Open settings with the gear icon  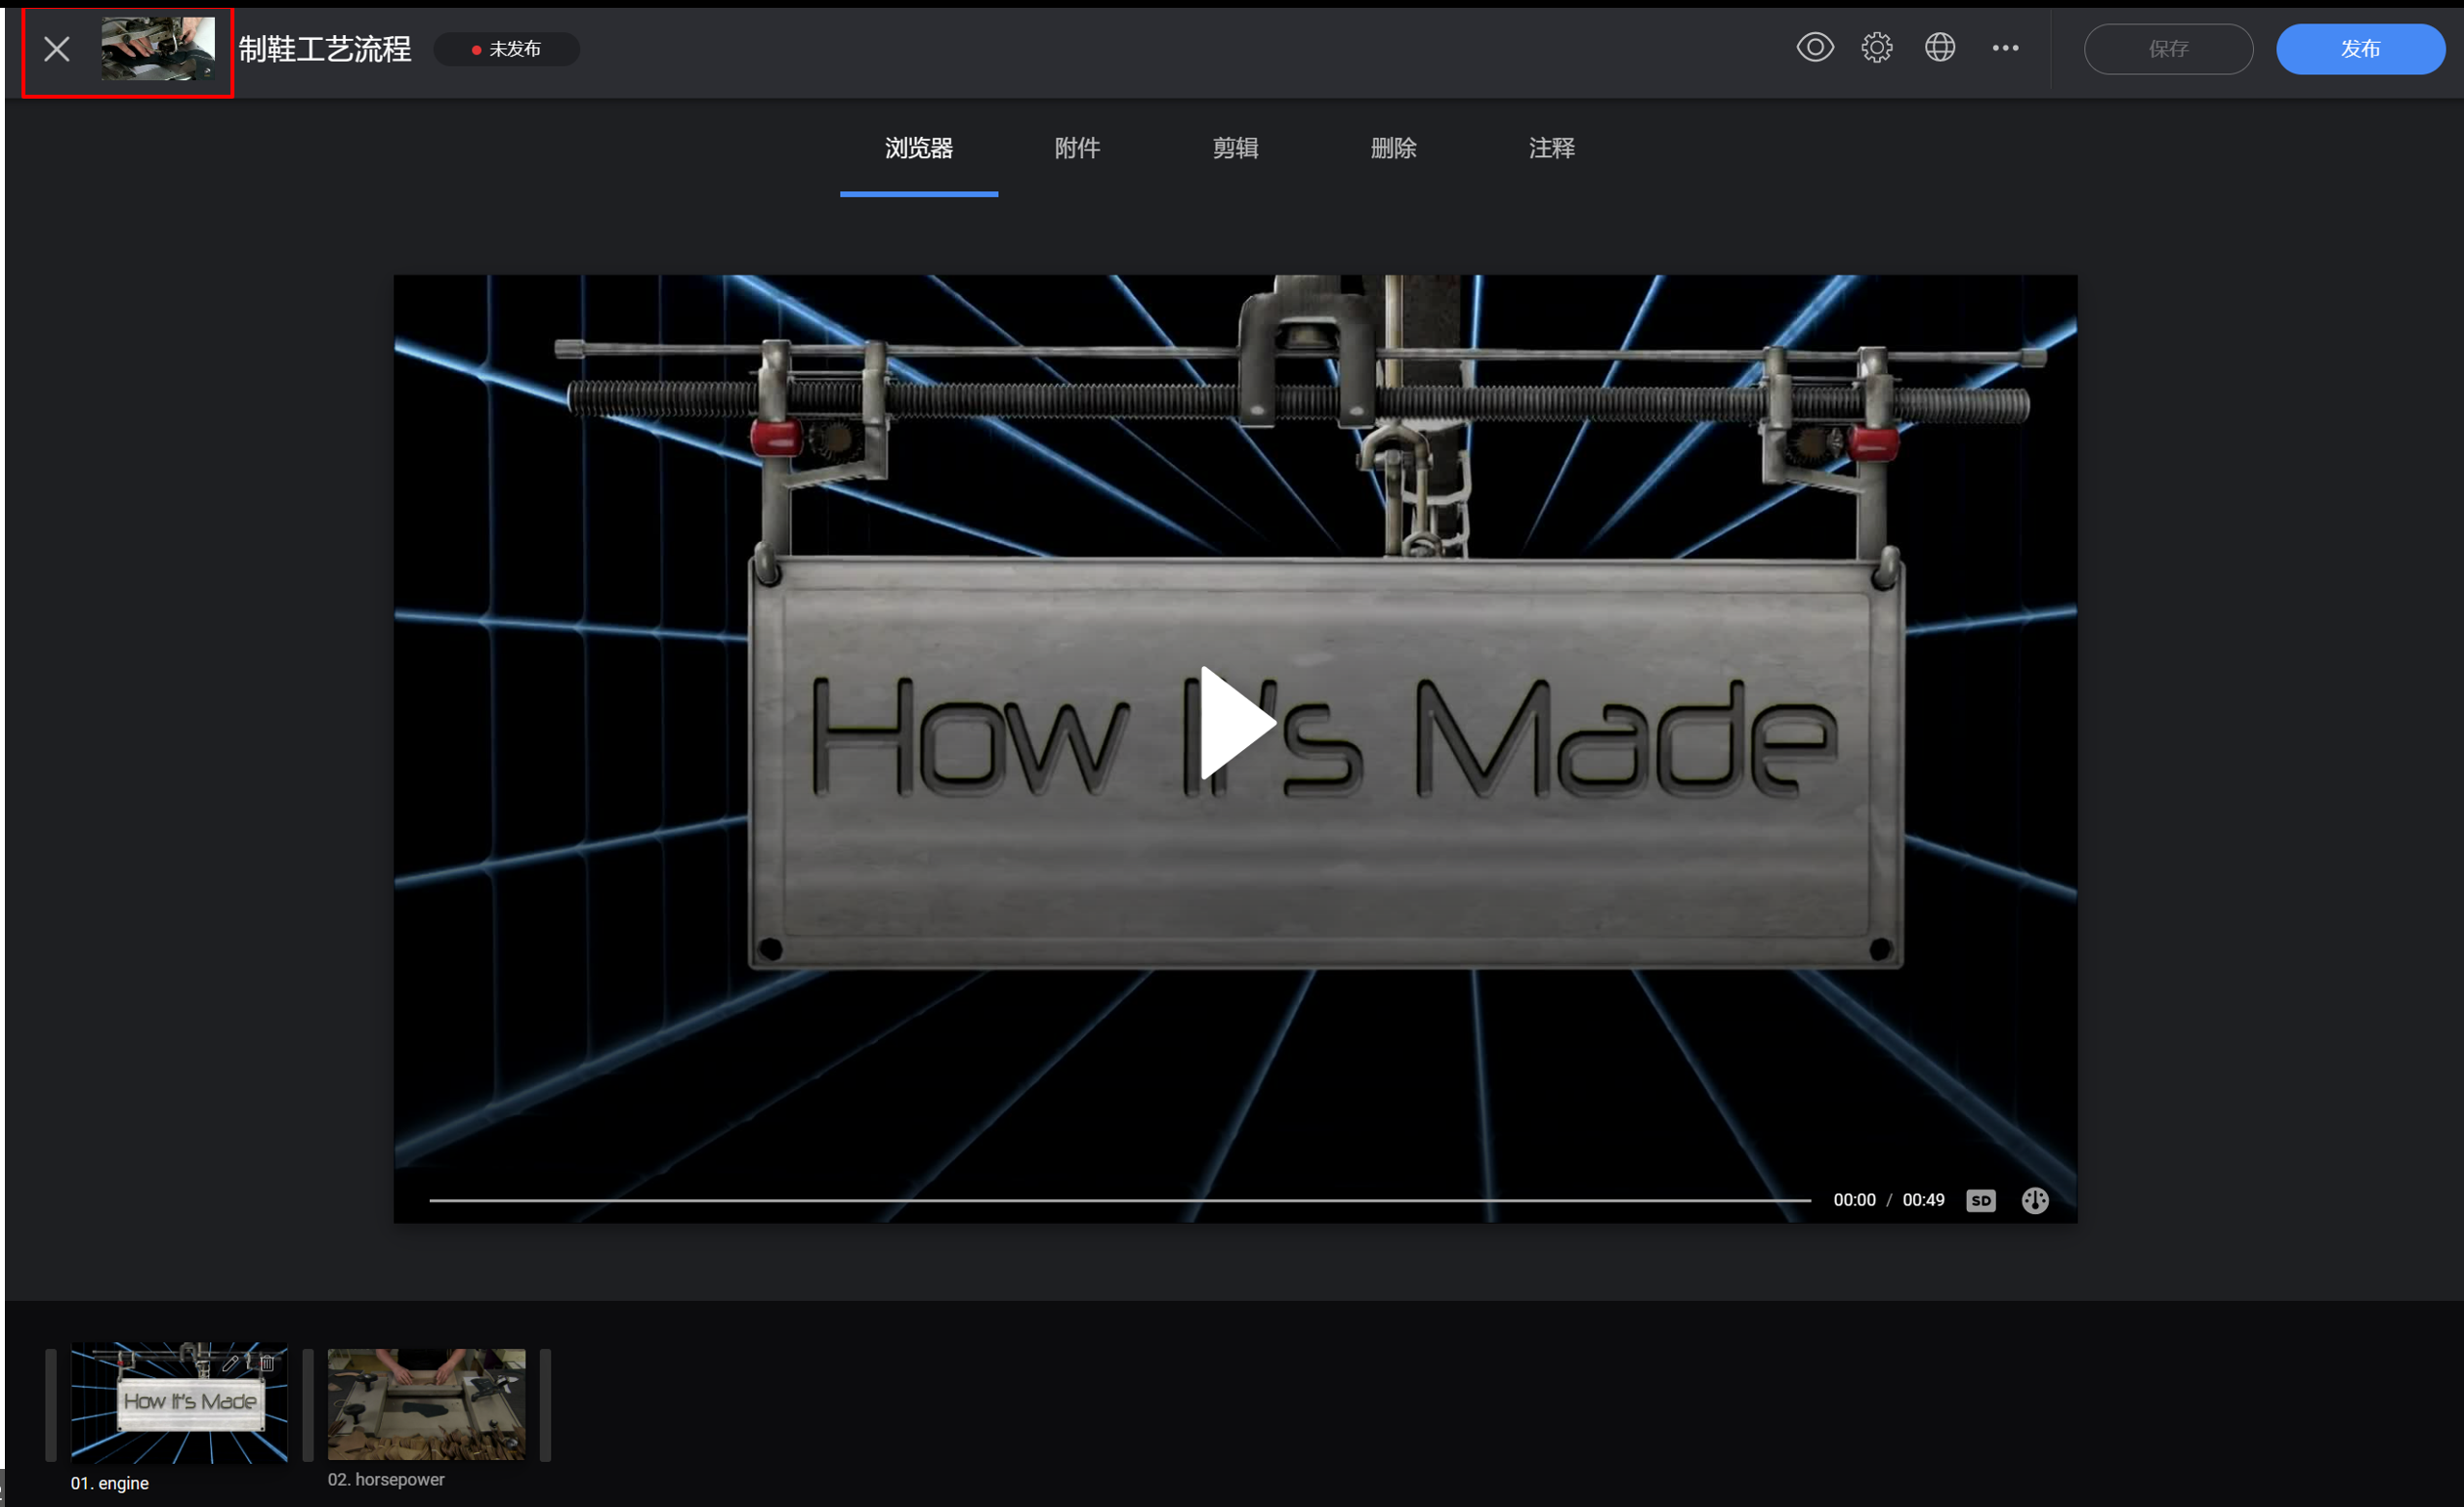click(1876, 48)
